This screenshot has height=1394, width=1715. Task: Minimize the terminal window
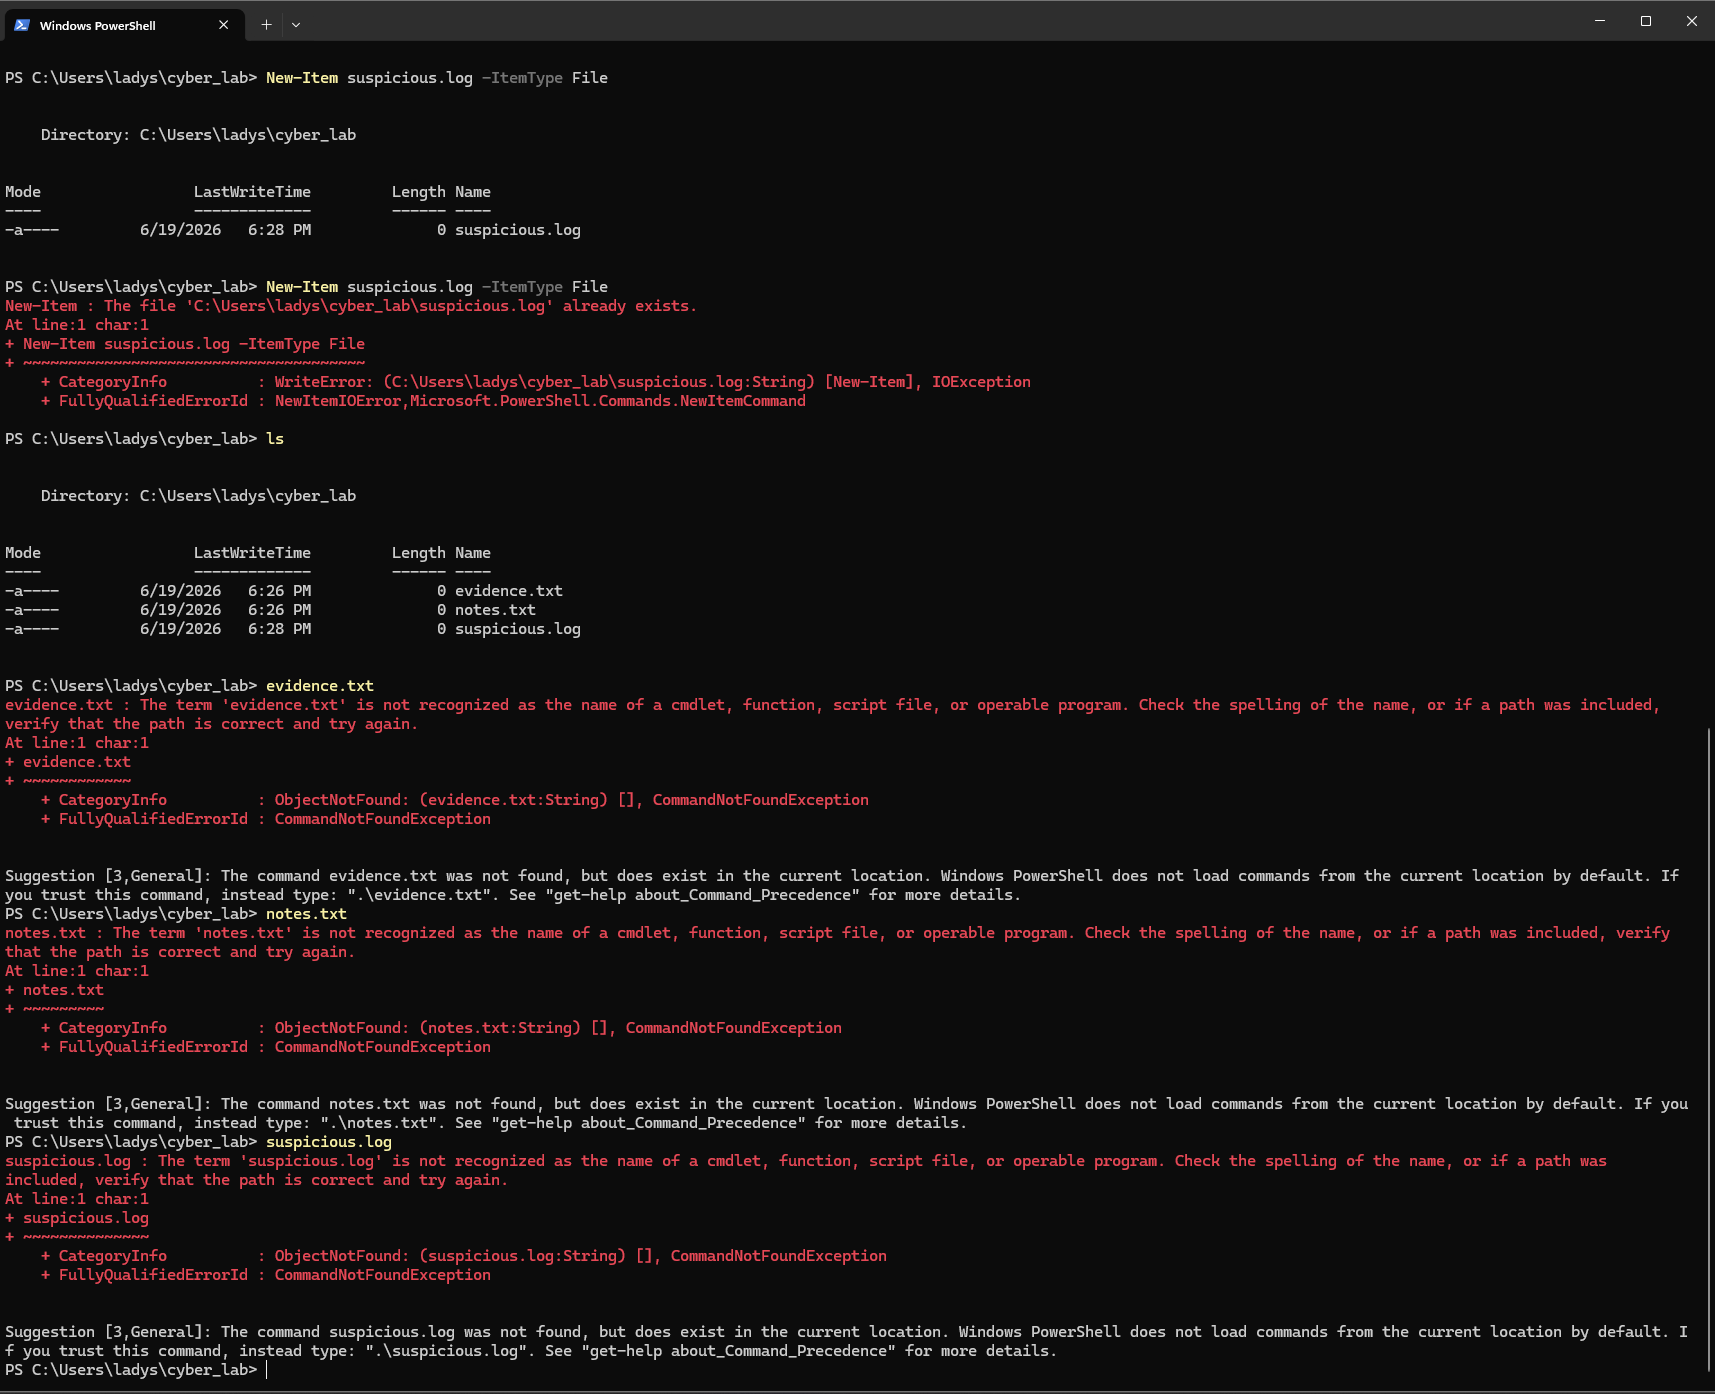(1600, 21)
